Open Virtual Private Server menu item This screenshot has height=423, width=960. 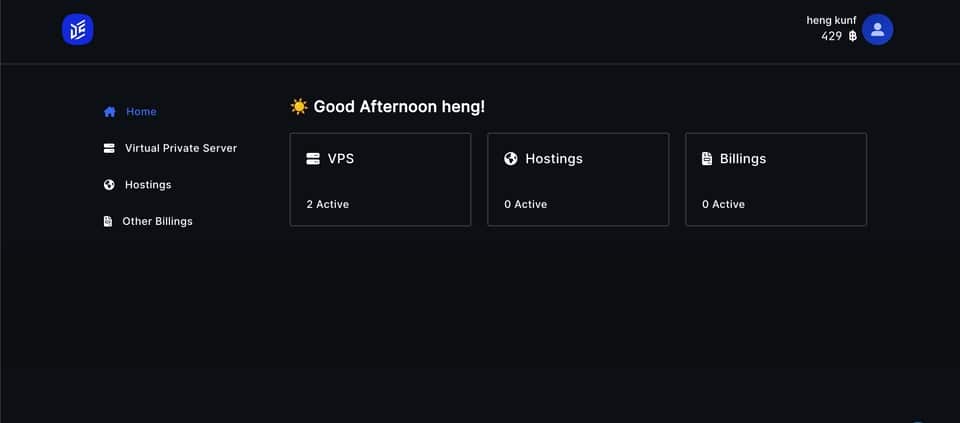coord(181,148)
